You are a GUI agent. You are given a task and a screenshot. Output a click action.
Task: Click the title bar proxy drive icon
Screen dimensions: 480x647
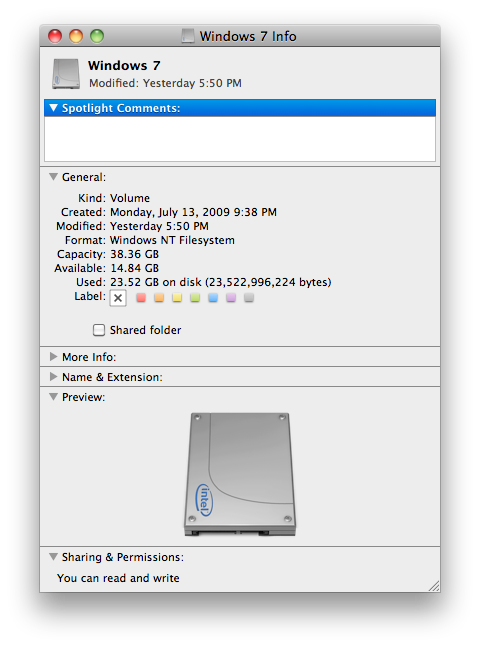(x=188, y=36)
